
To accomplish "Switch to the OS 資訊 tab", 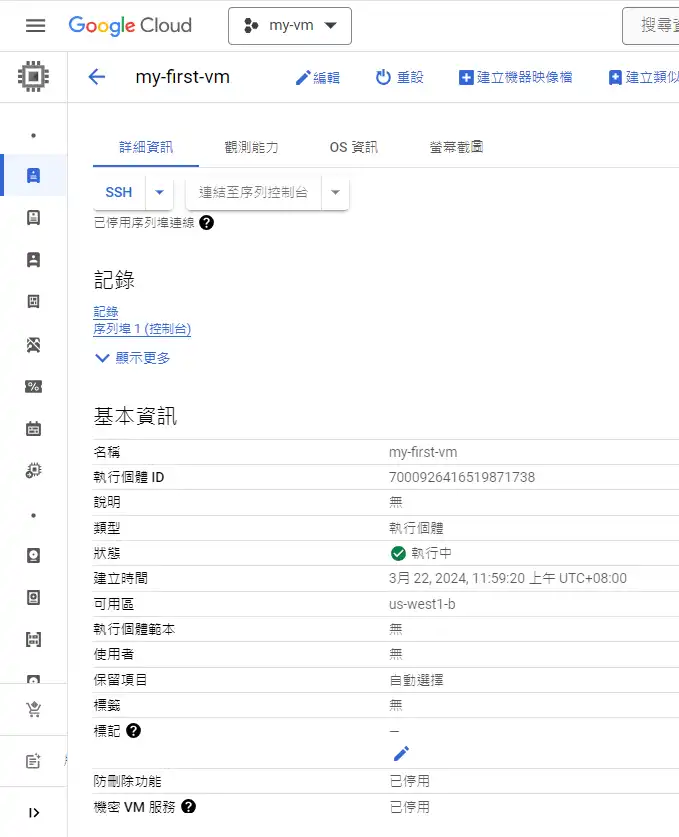I will point(354,147).
